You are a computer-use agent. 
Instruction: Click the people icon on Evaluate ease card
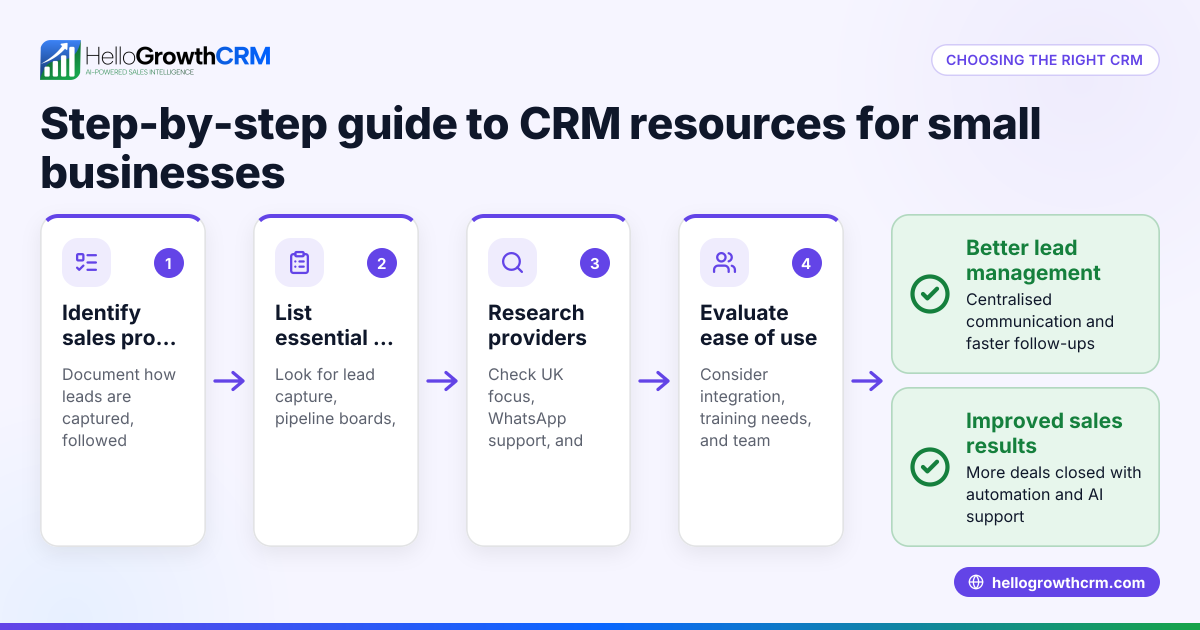(724, 263)
